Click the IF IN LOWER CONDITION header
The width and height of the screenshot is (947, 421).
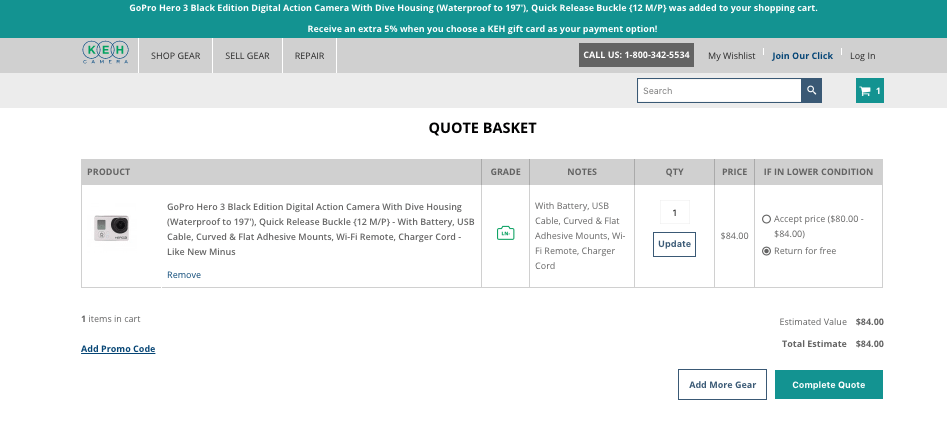click(818, 172)
